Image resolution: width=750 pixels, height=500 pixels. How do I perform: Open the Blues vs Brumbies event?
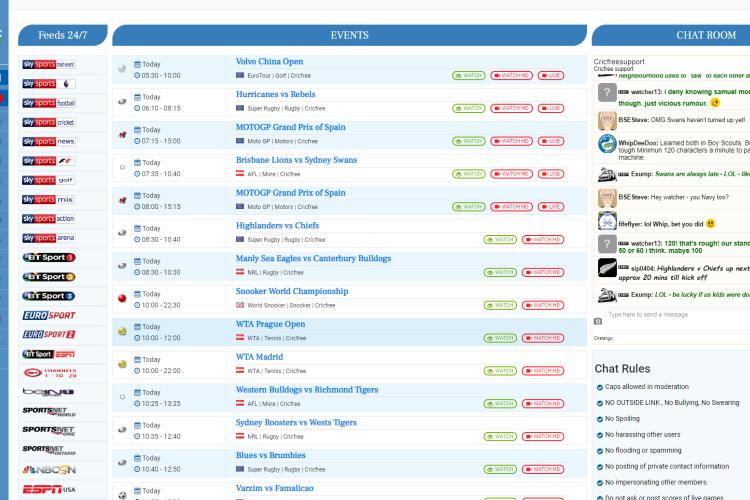click(x=271, y=455)
